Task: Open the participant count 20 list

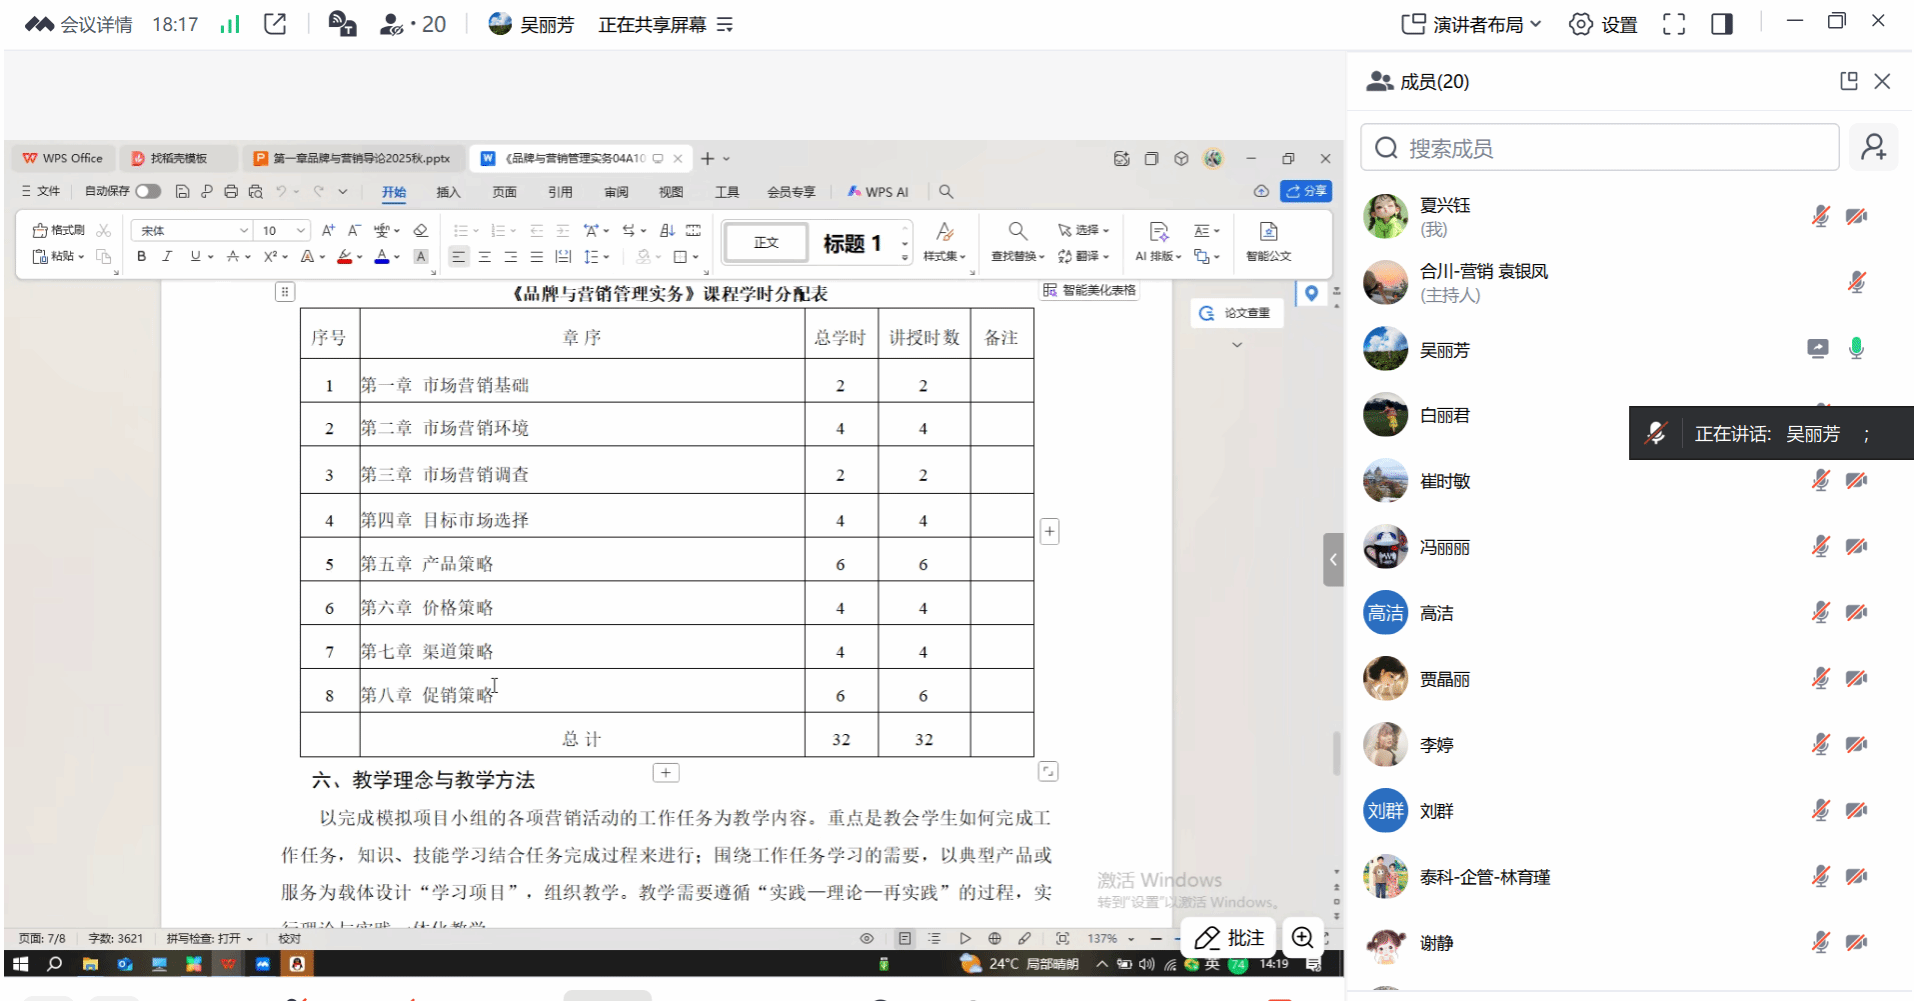Action: click(x=413, y=24)
